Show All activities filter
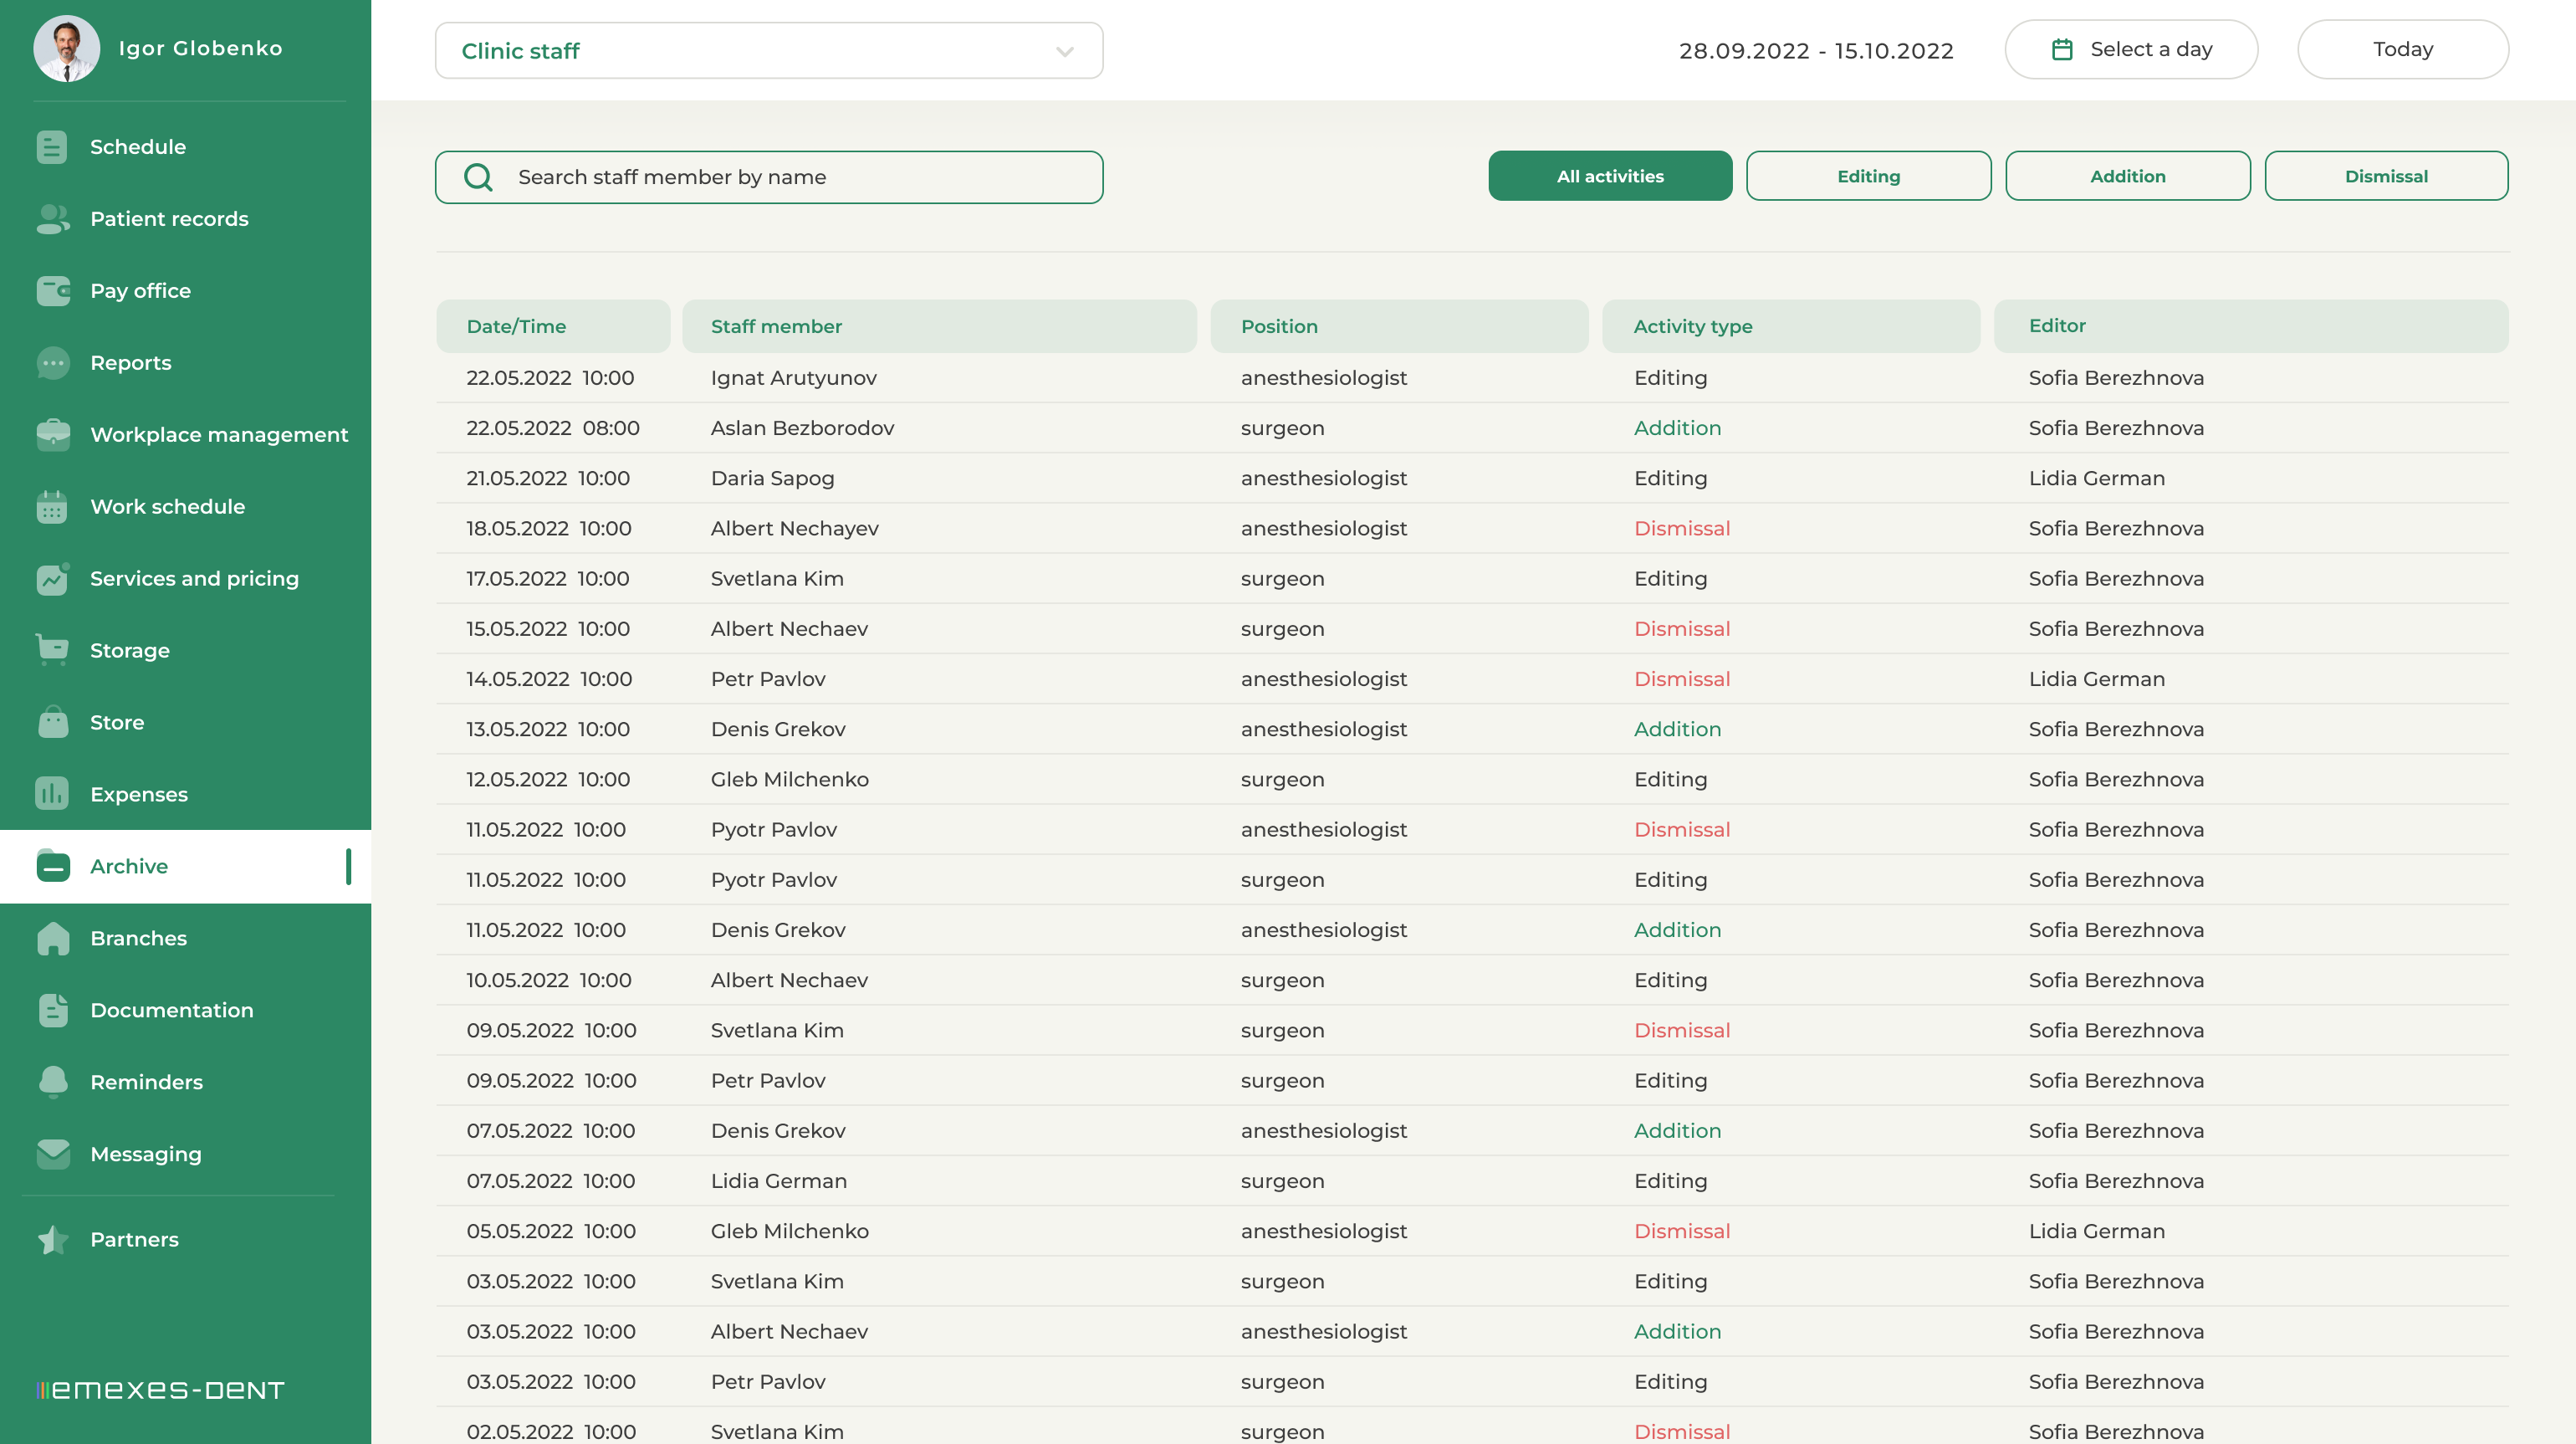Viewport: 2576px width, 1444px height. click(1610, 176)
